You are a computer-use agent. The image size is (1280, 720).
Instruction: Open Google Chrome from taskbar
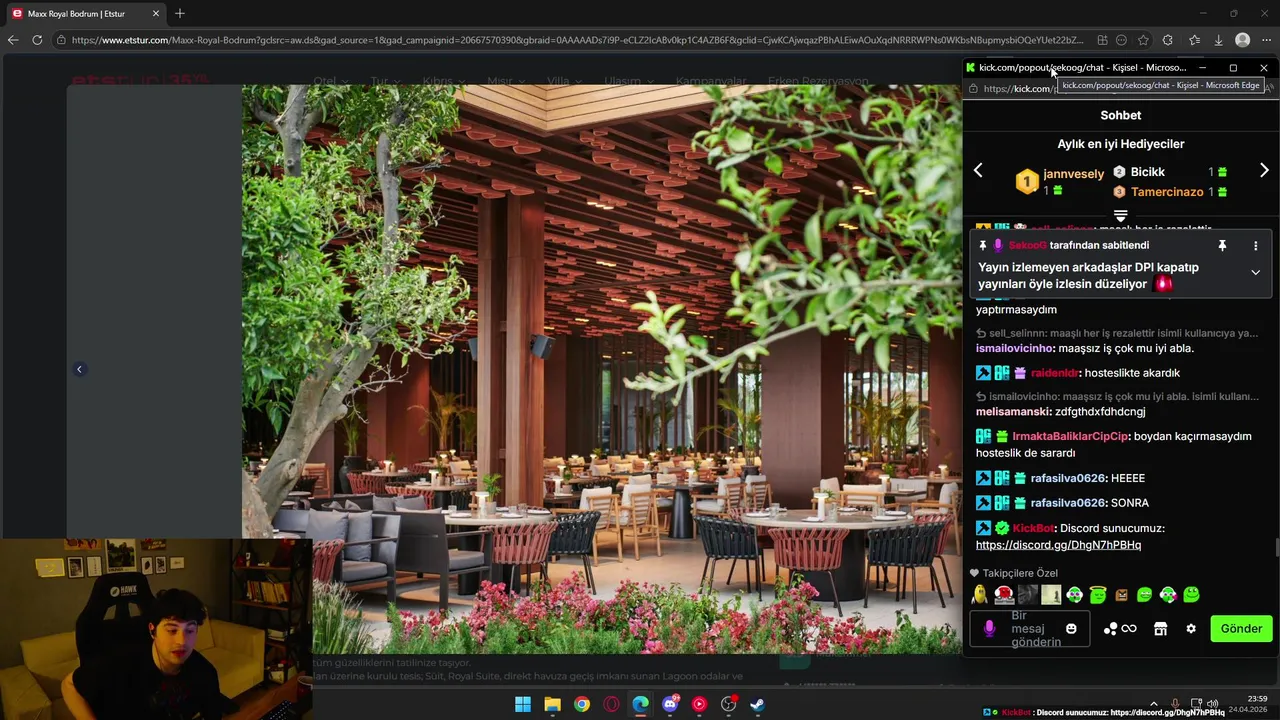coord(582,704)
